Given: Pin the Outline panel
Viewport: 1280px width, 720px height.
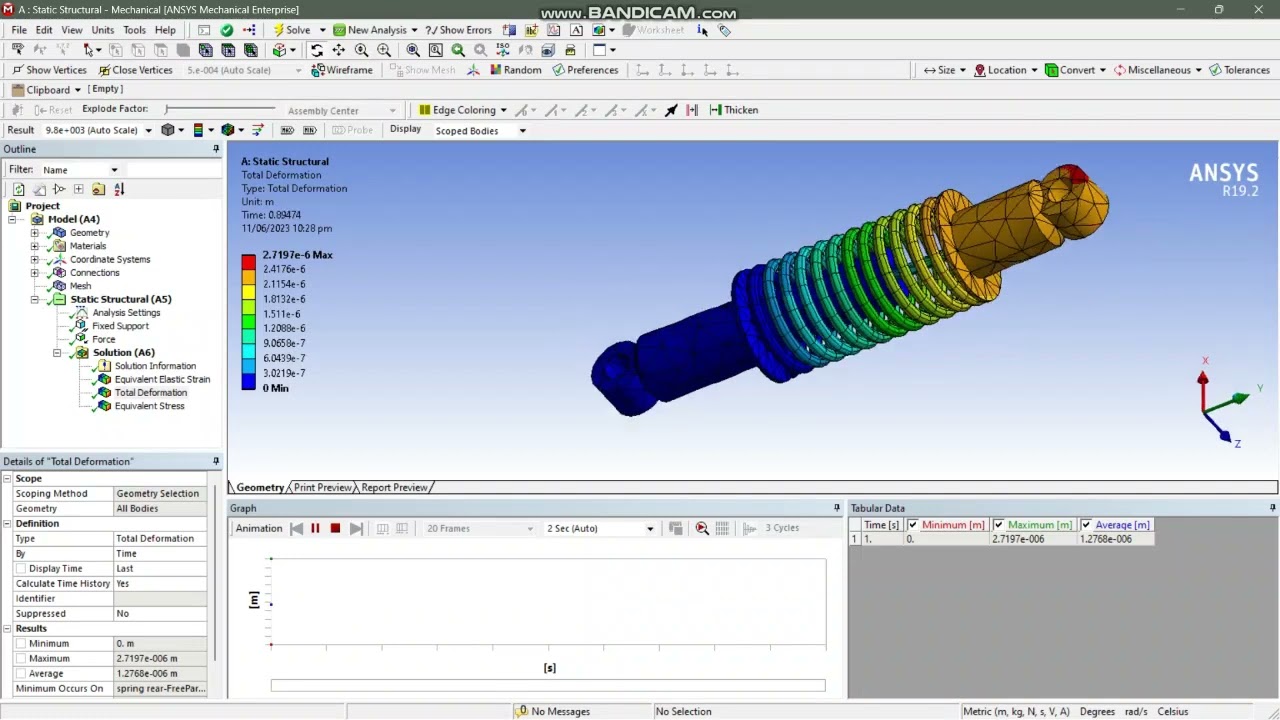Looking at the screenshot, I should [x=216, y=149].
